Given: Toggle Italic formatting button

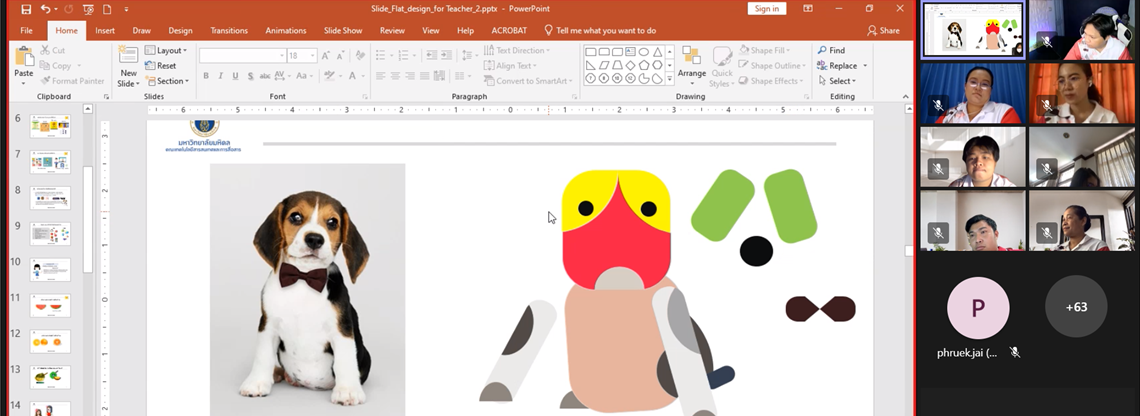Looking at the screenshot, I should [220, 76].
